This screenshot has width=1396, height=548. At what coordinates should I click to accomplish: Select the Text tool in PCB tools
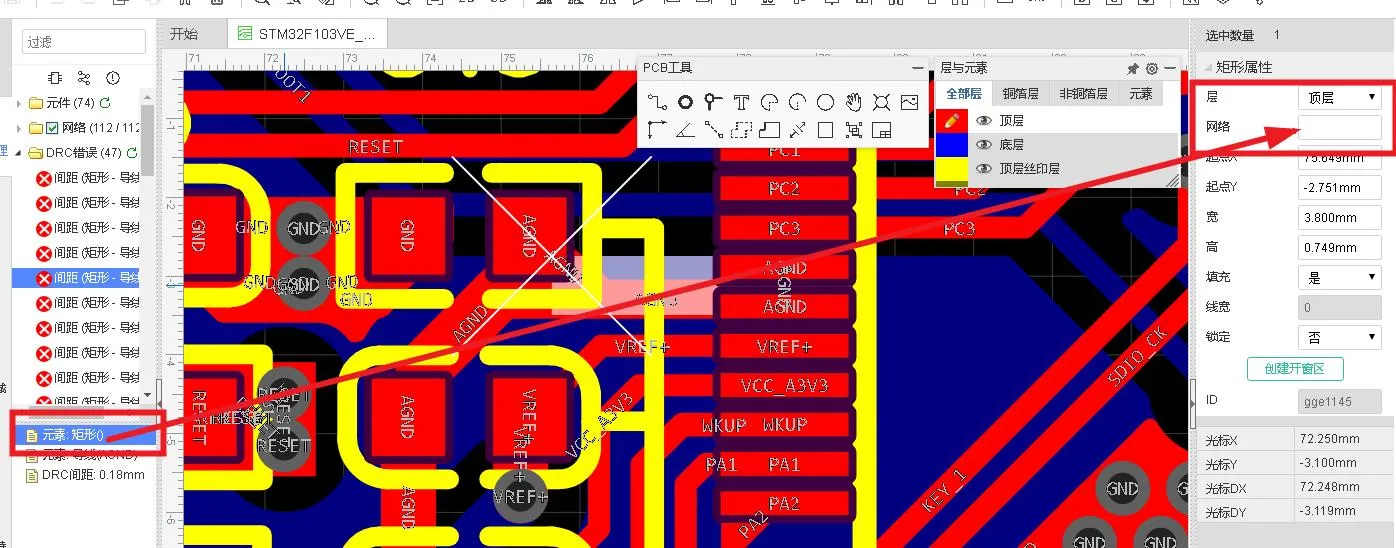[741, 102]
